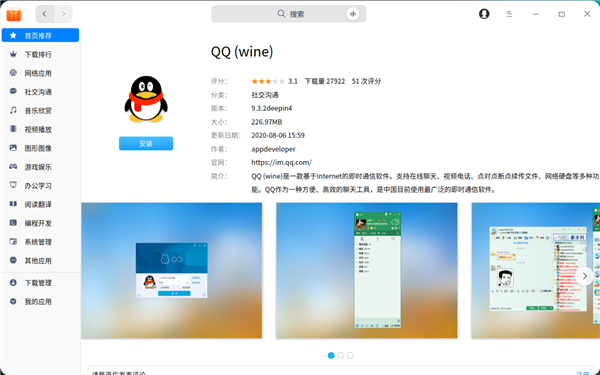Click the crown icon for 下载排行
The image size is (600, 375).
[13, 54]
